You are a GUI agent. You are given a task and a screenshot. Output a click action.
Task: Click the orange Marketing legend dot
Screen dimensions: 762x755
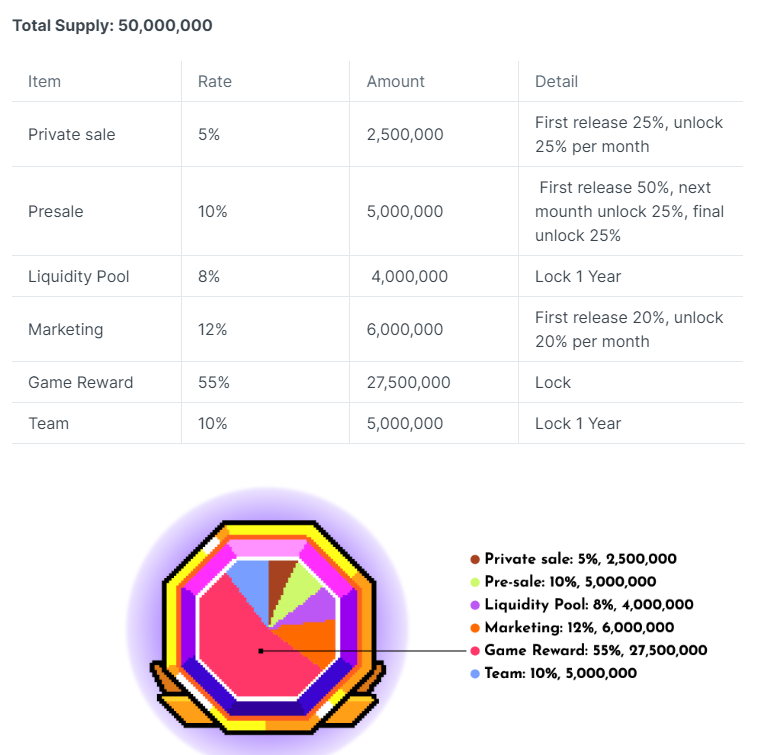click(475, 628)
